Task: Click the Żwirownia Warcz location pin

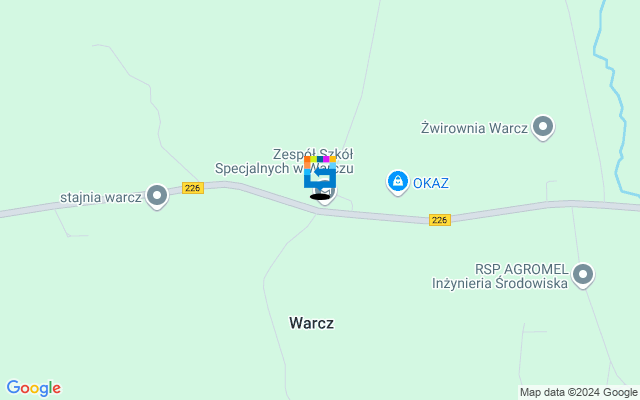Action: [543, 127]
